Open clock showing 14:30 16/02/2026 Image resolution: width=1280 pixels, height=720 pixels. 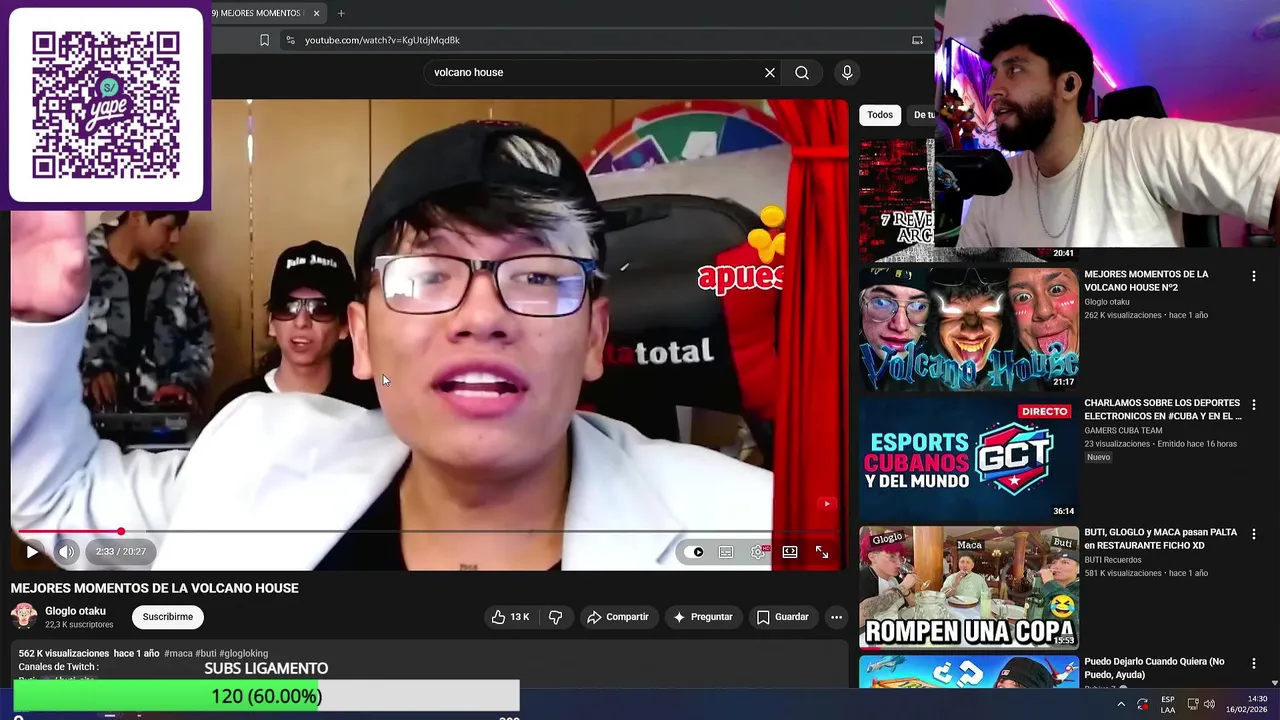tap(1247, 704)
